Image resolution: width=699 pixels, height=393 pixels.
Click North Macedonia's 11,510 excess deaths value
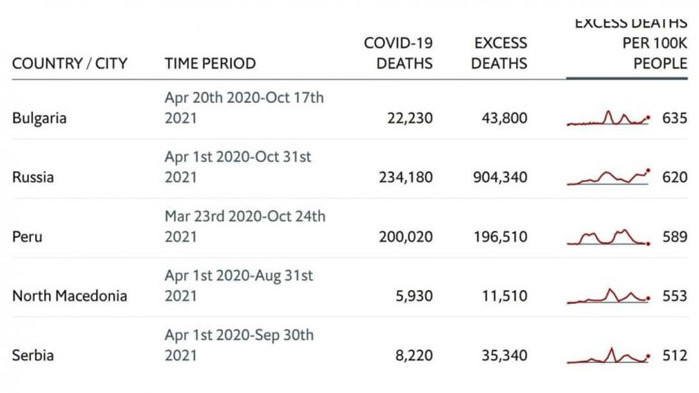click(x=505, y=296)
